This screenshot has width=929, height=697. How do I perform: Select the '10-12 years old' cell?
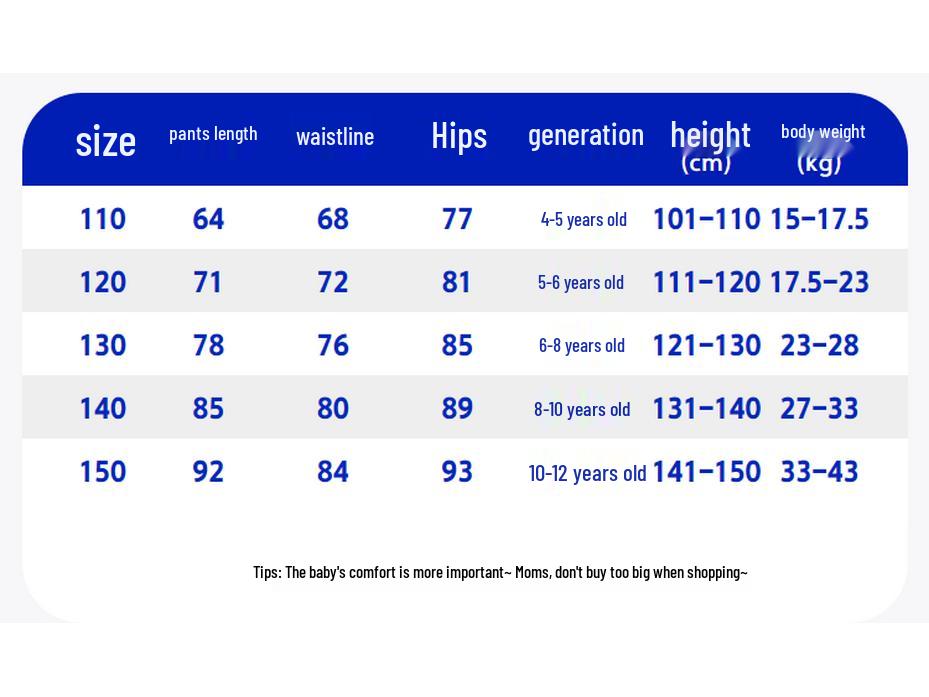[x=587, y=474]
